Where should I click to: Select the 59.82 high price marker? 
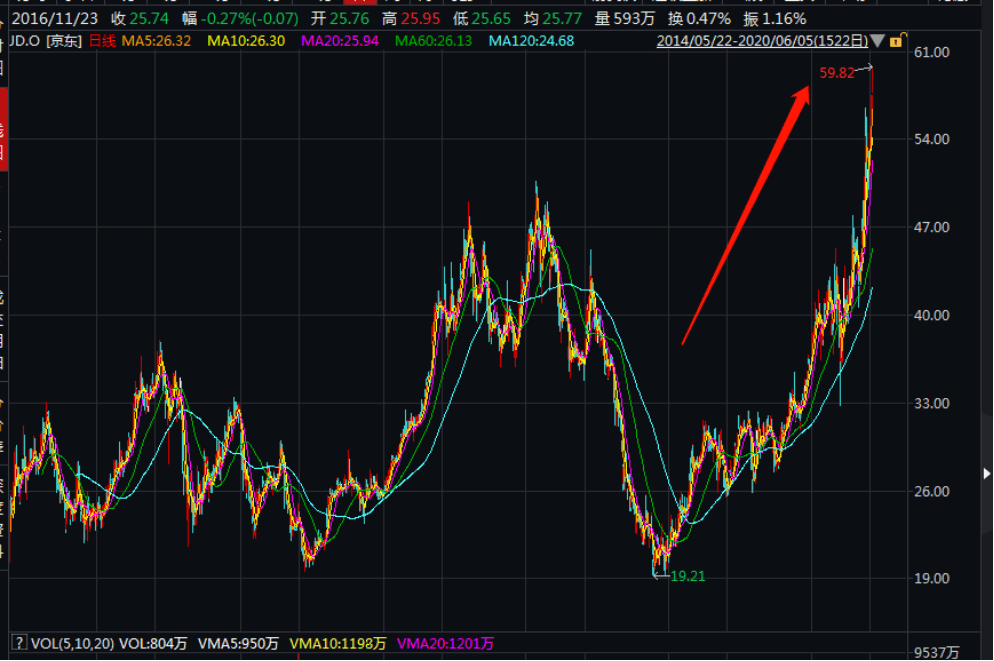coord(837,73)
